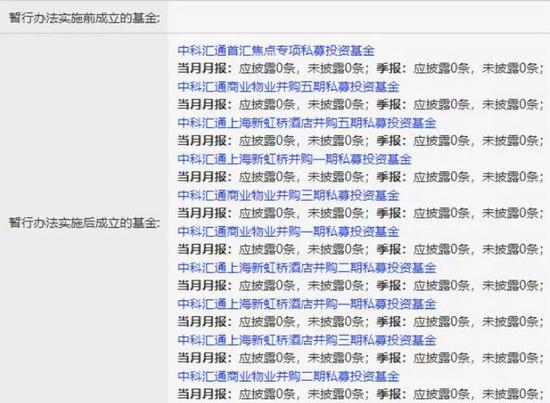Image resolution: width=550 pixels, height=403 pixels.
Task: Open 中科汇通上海新虹桥酒店并购五期 fund link
Action: (307, 123)
